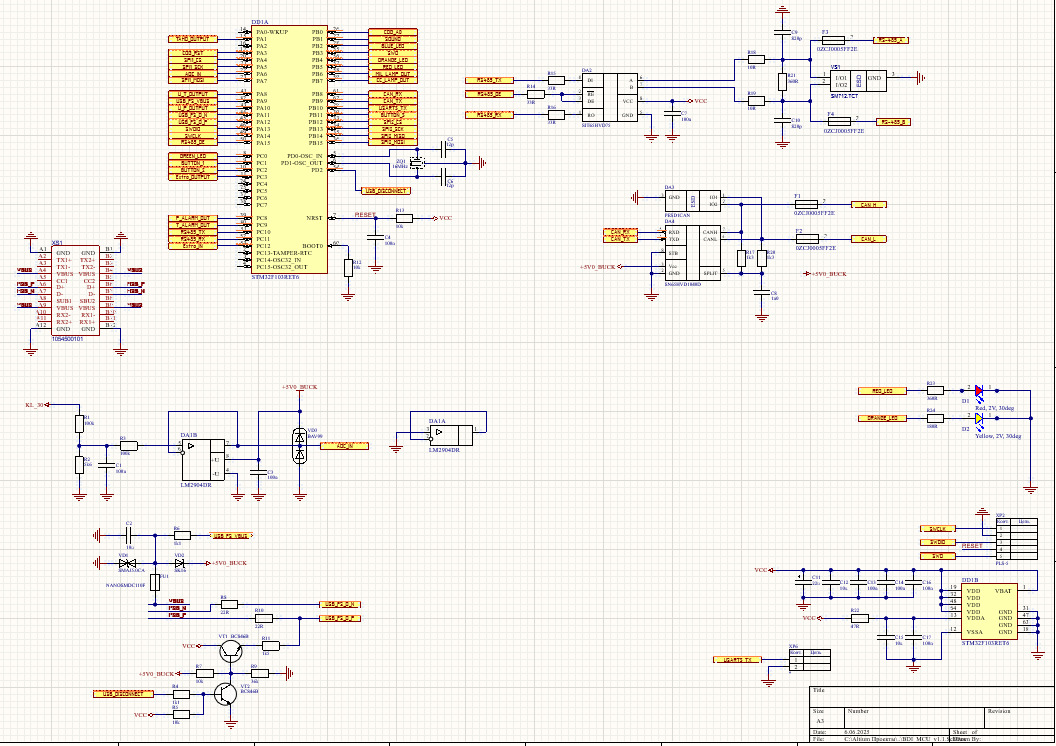The image size is (1056, 746).
Task: Select the DA2 RS-485 transceiver block
Action: 610,98
